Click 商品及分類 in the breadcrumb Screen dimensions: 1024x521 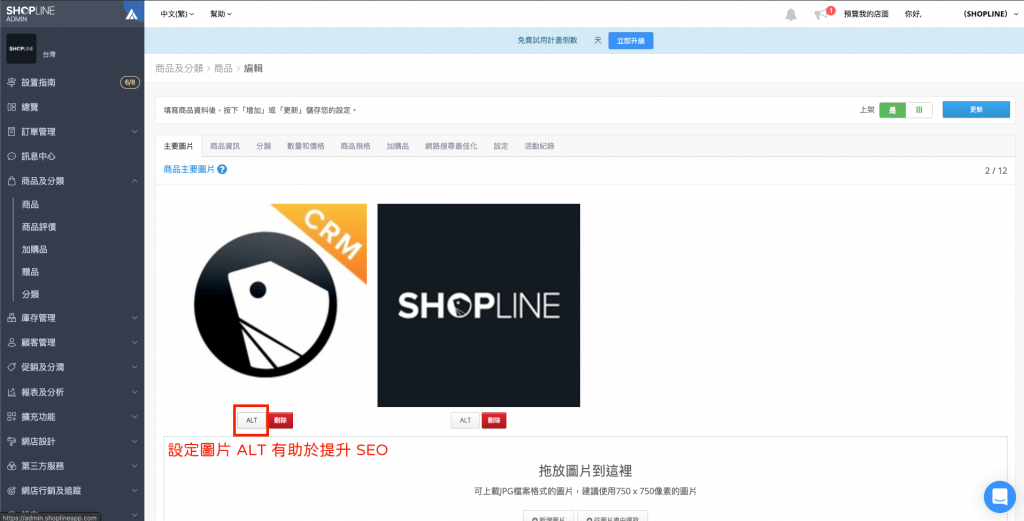pyautogui.click(x=180, y=68)
